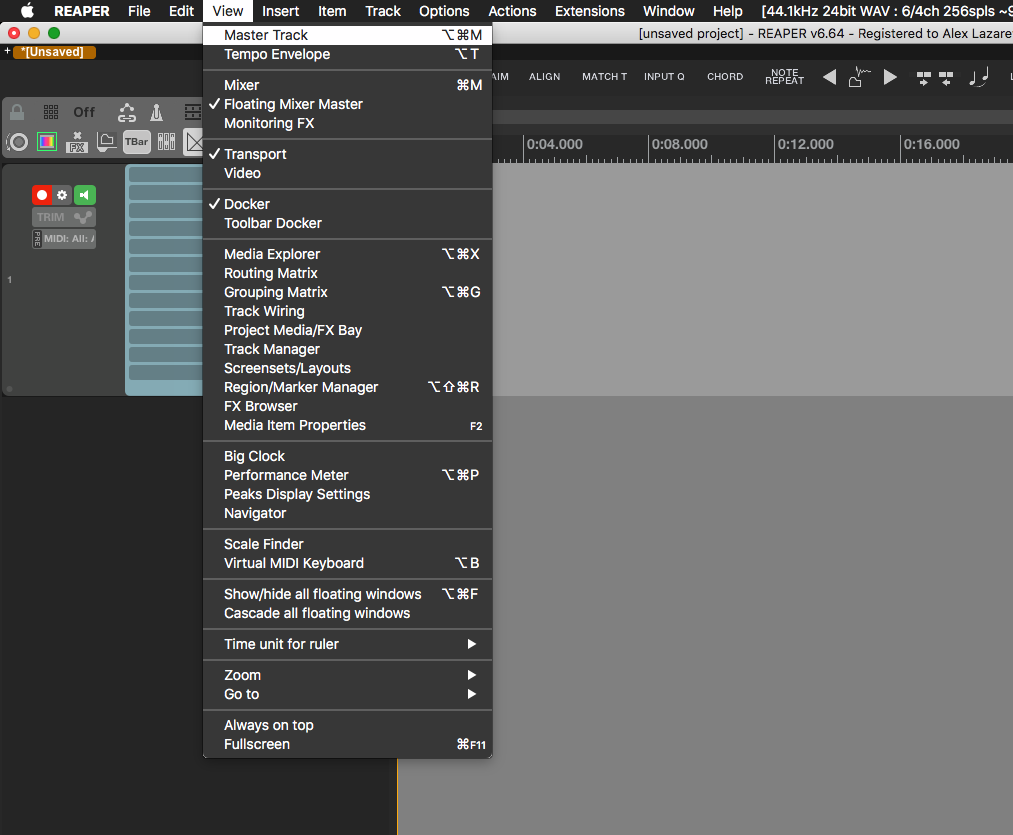The image size is (1013, 835).
Task: Open the Actions menu in menu bar
Action: click(512, 11)
